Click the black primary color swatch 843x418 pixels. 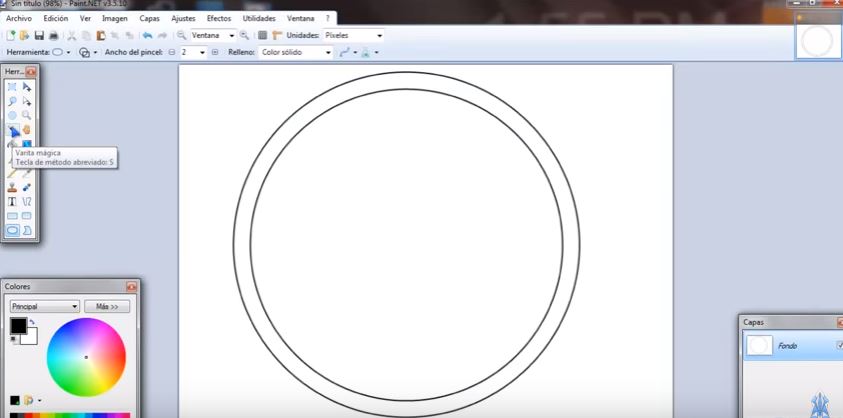[x=18, y=326]
